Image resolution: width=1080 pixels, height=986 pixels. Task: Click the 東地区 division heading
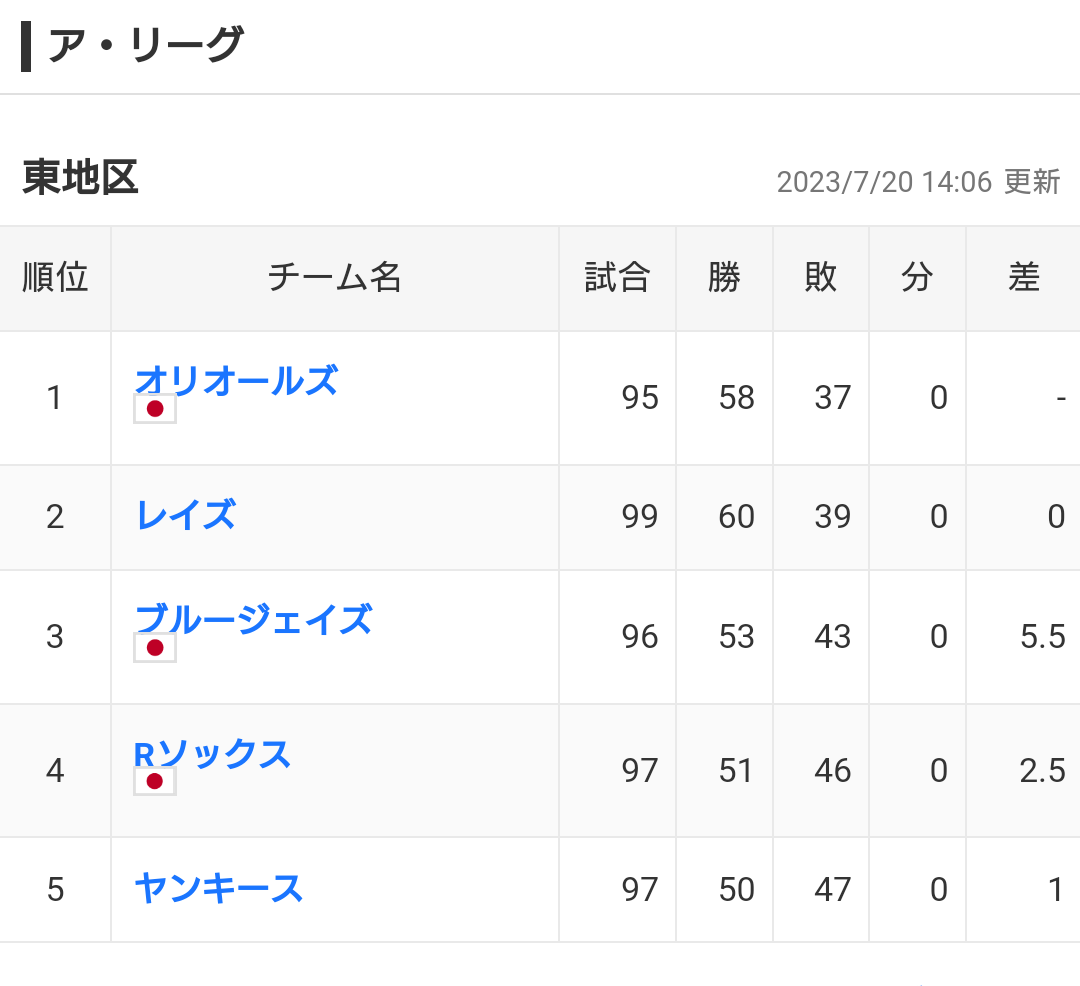pyautogui.click(x=81, y=178)
